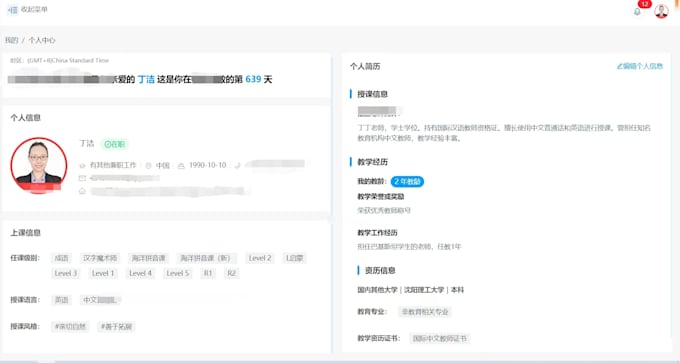Screen dimensions: 680x363
Task: Click the 中文 teaching language tag
Action: 100,300
